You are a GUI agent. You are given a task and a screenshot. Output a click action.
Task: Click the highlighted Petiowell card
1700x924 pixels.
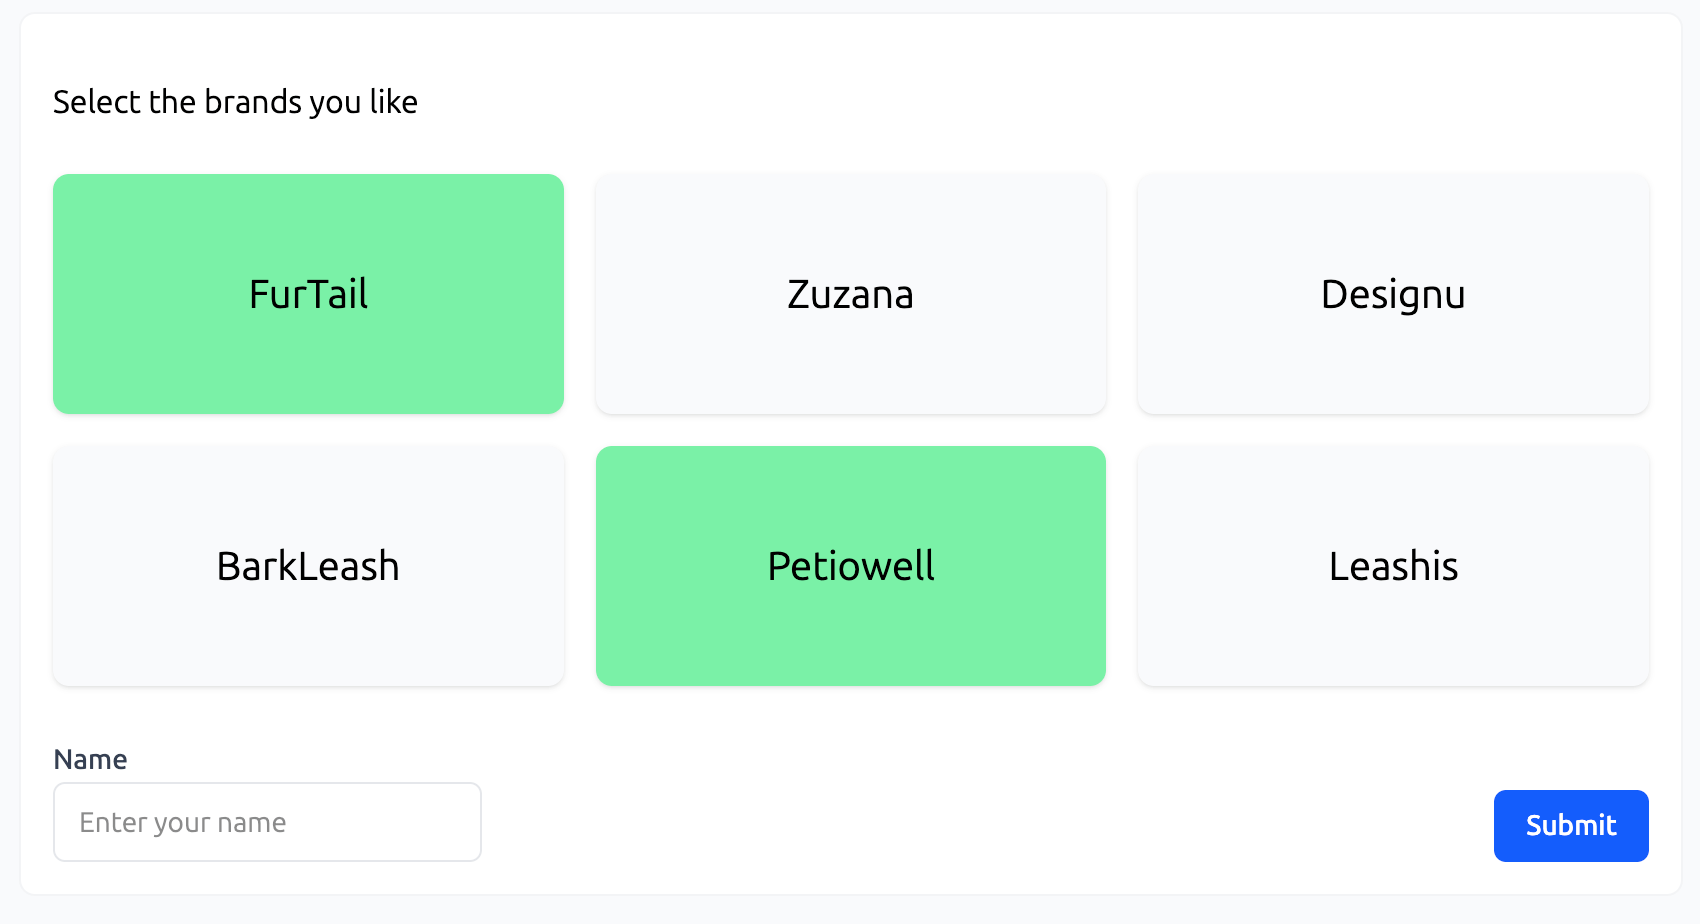click(x=850, y=565)
